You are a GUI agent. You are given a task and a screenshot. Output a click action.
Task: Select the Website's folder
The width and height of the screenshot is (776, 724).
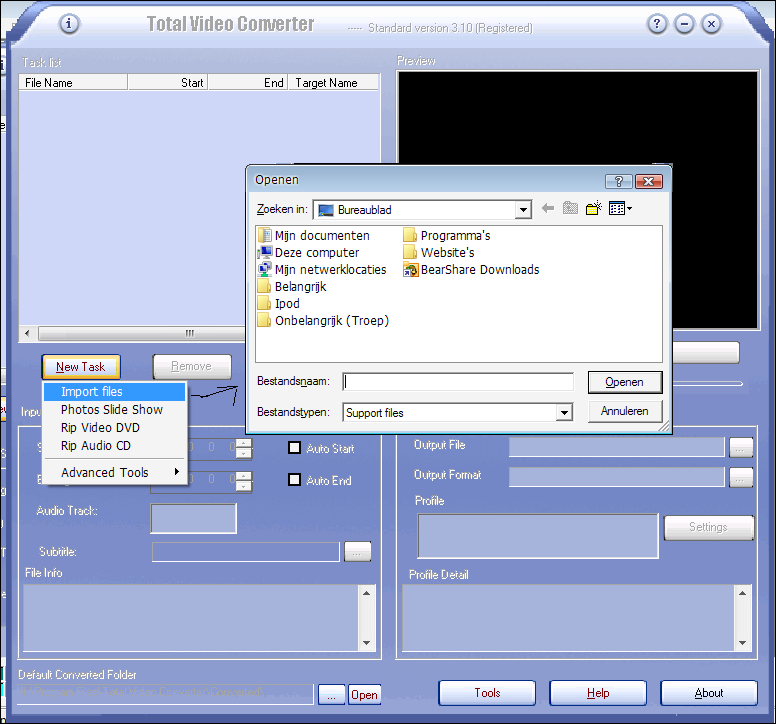439,252
